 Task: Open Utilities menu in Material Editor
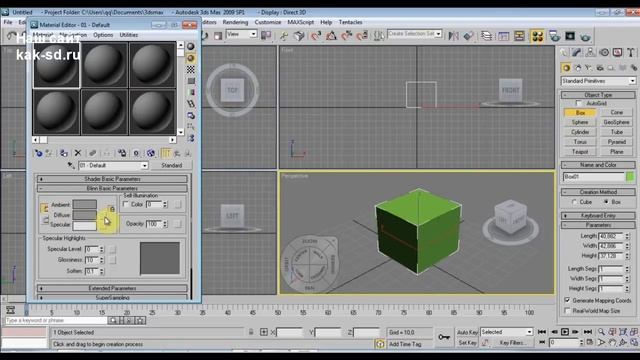tap(129, 35)
